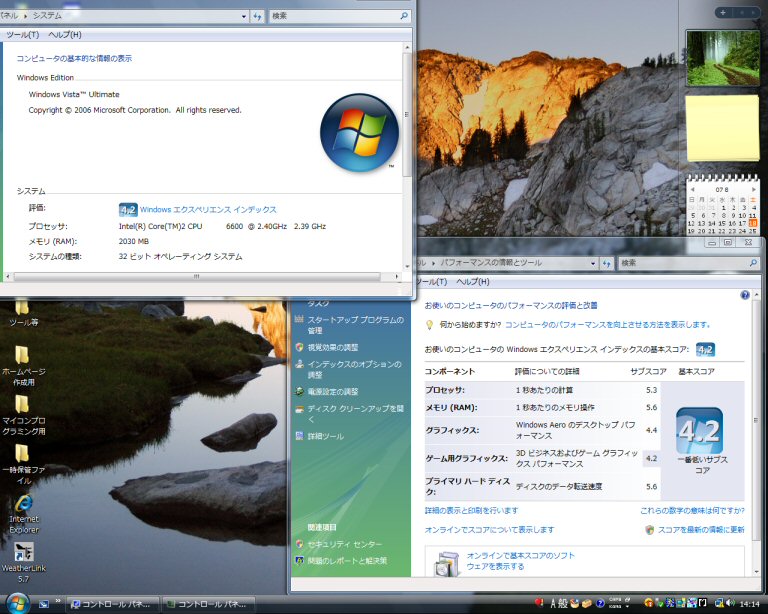The image size is (768, 614).
Task: Open 問題のレポートと解決策 related link
Action: coord(347,561)
